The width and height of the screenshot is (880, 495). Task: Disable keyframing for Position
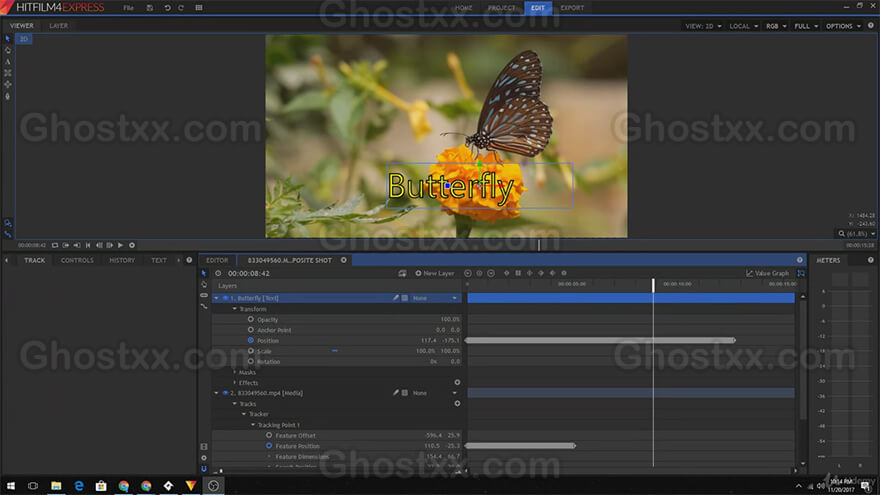point(251,340)
